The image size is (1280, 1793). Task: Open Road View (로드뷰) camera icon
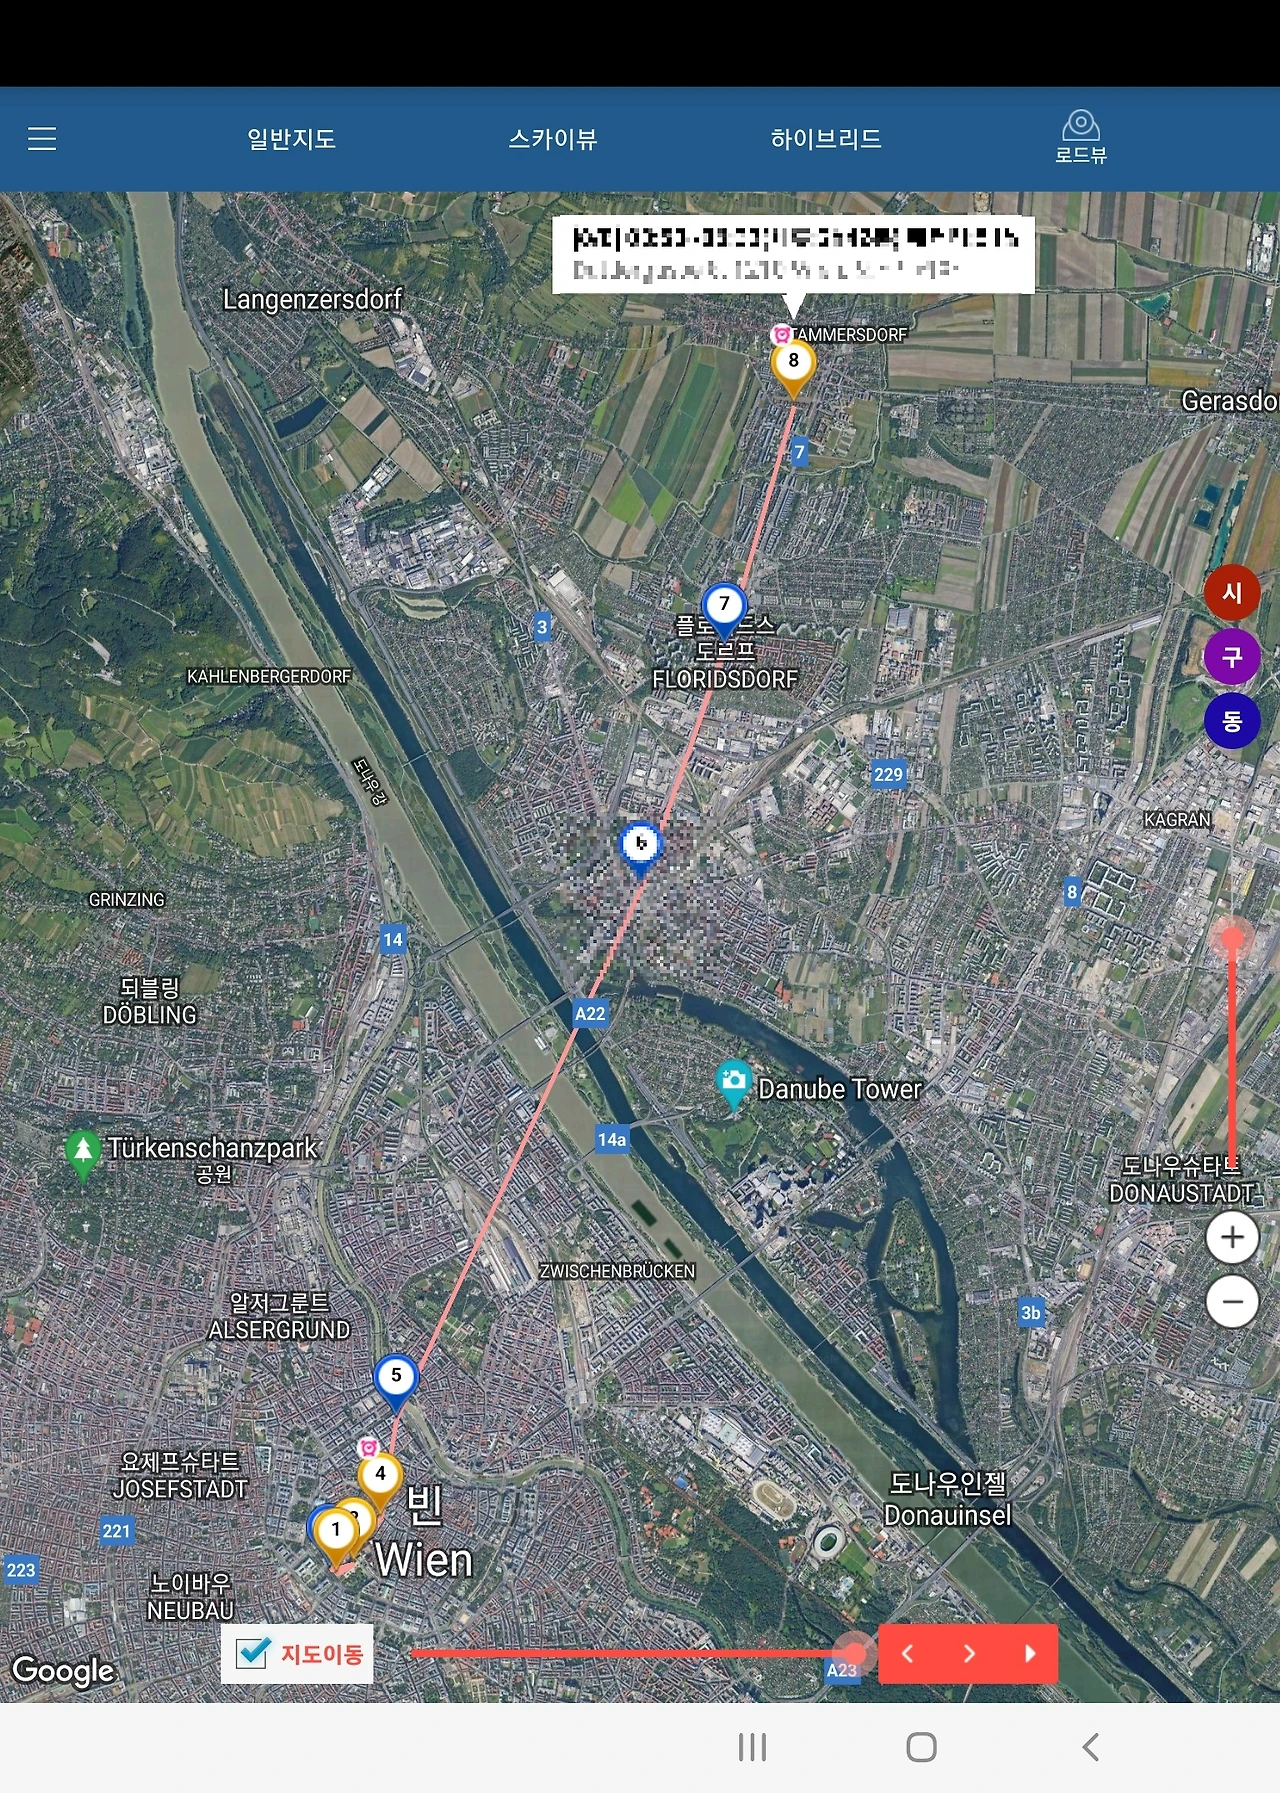[x=1081, y=137]
